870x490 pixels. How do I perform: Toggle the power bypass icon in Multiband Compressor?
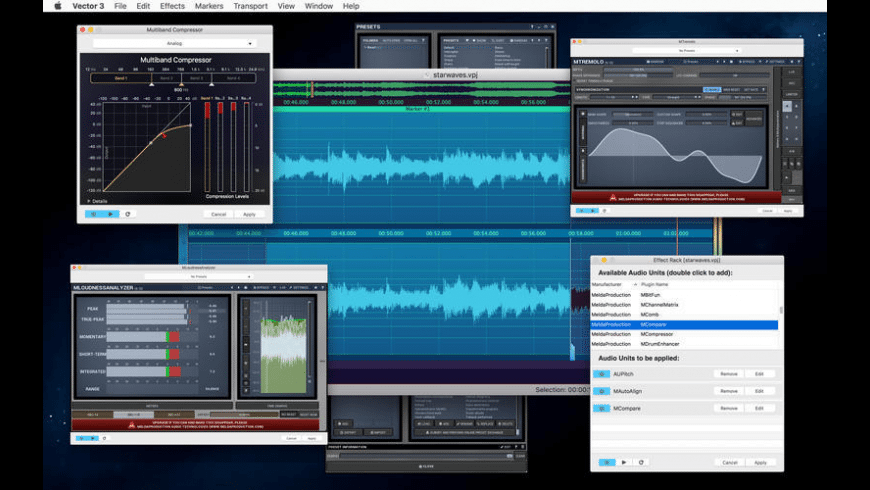coord(93,214)
